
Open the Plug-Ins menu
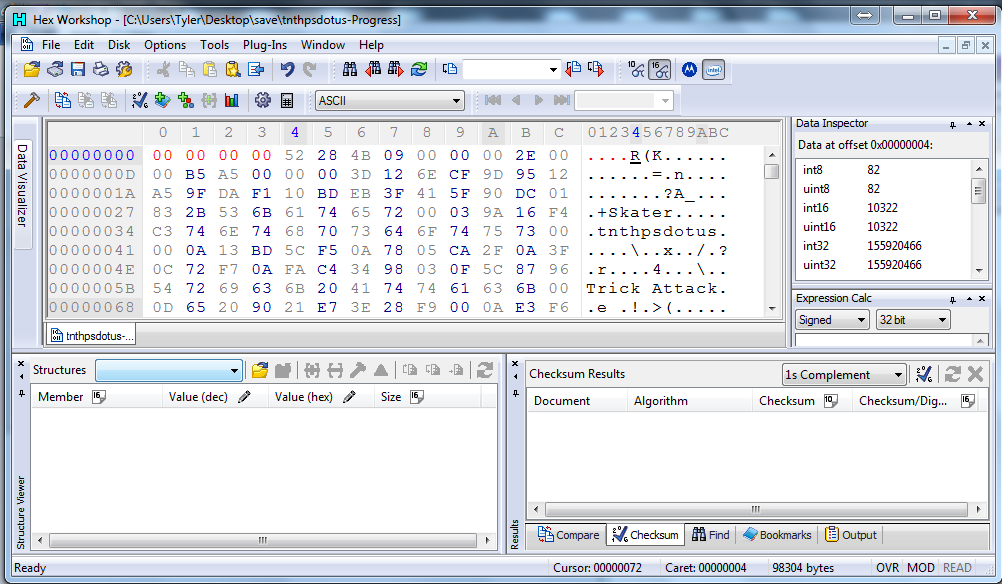click(265, 45)
